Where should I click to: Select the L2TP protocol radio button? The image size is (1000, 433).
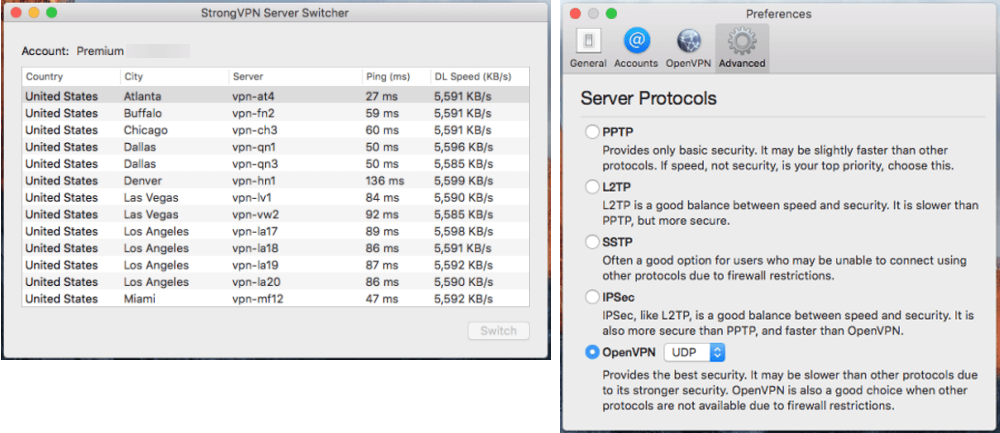tap(592, 187)
